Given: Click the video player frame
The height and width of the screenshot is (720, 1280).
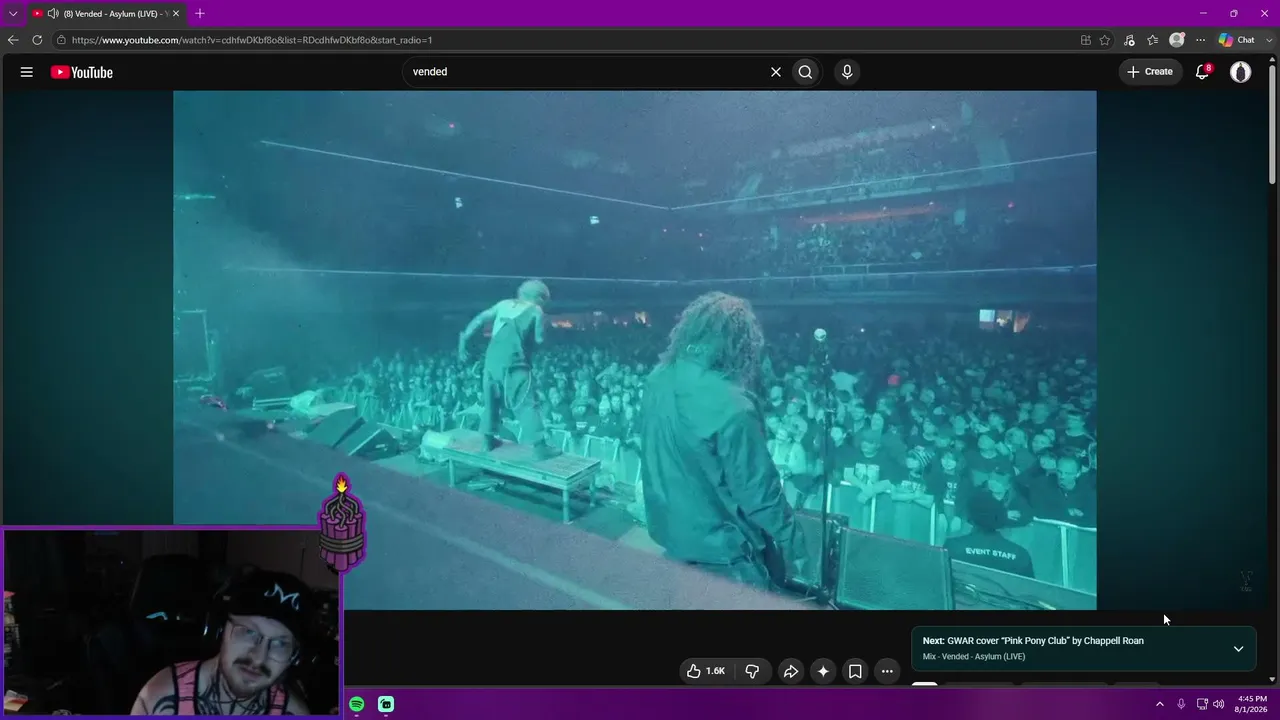Looking at the screenshot, I should click(x=635, y=350).
